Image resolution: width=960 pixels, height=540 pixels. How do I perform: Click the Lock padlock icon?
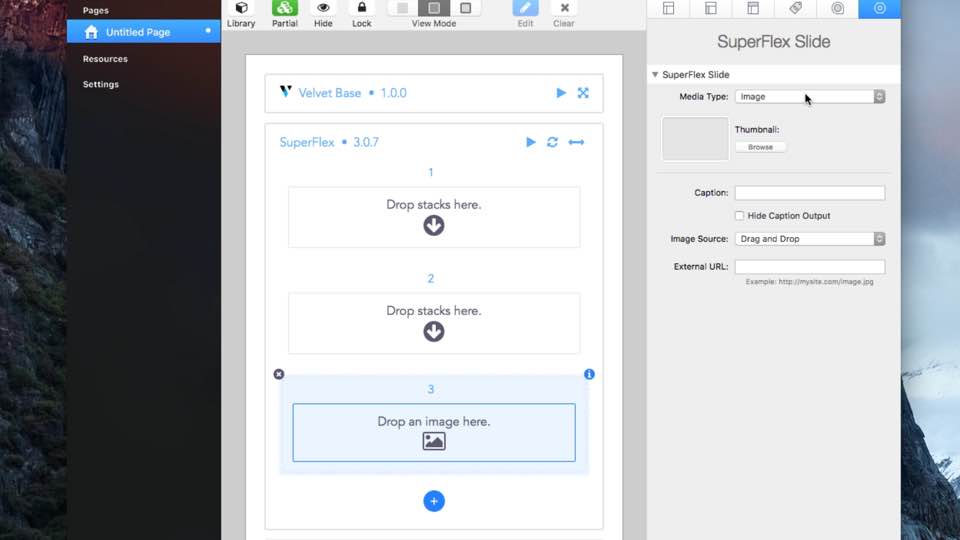click(x=361, y=9)
